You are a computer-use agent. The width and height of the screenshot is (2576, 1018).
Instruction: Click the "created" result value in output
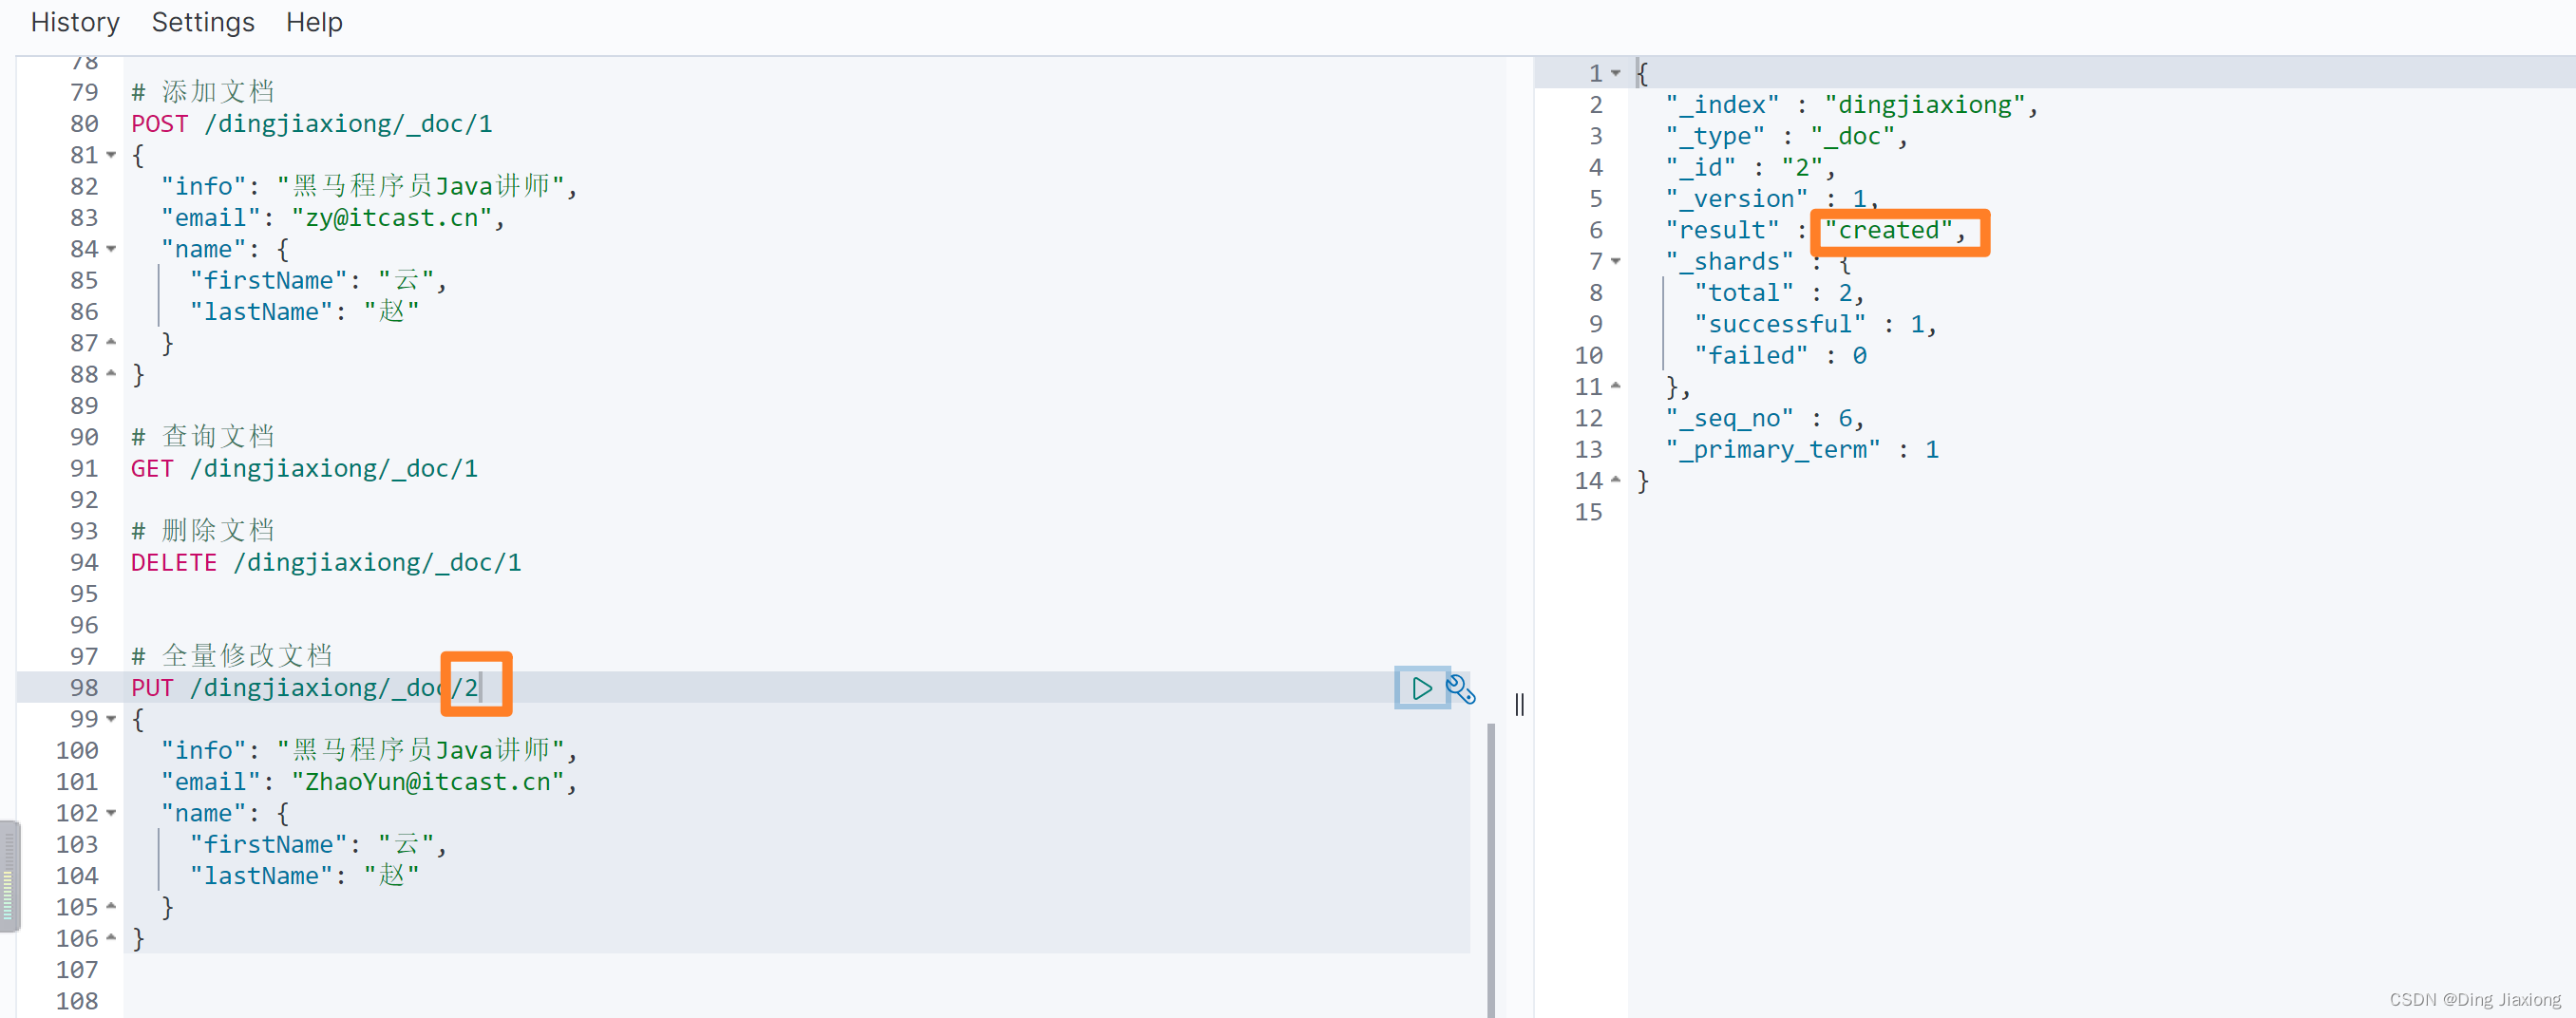pos(1888,230)
